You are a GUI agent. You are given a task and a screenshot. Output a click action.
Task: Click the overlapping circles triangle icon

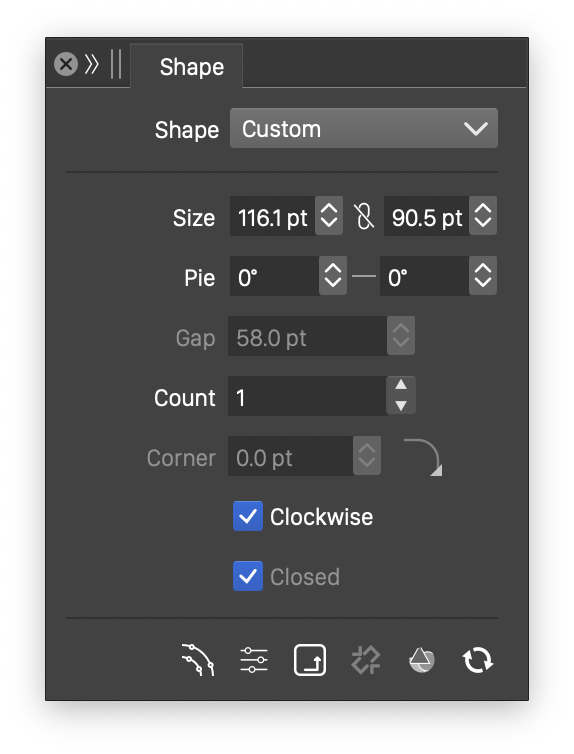coord(422,660)
